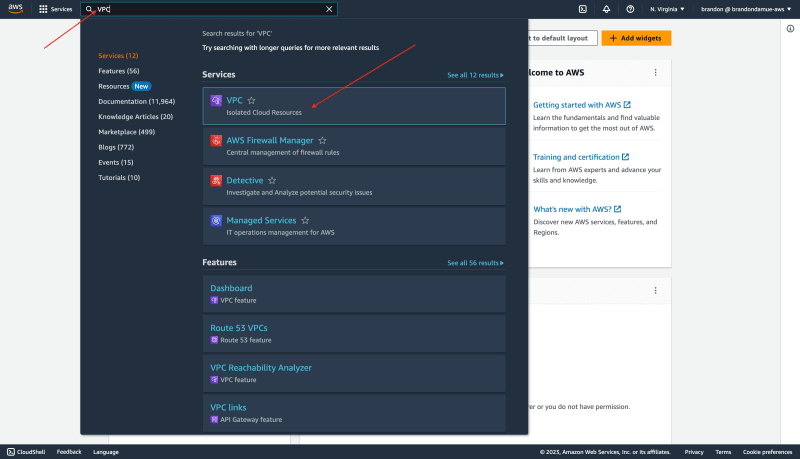This screenshot has width=800, height=459.
Task: Open the info panel icon at right edge
Action: 790,29
